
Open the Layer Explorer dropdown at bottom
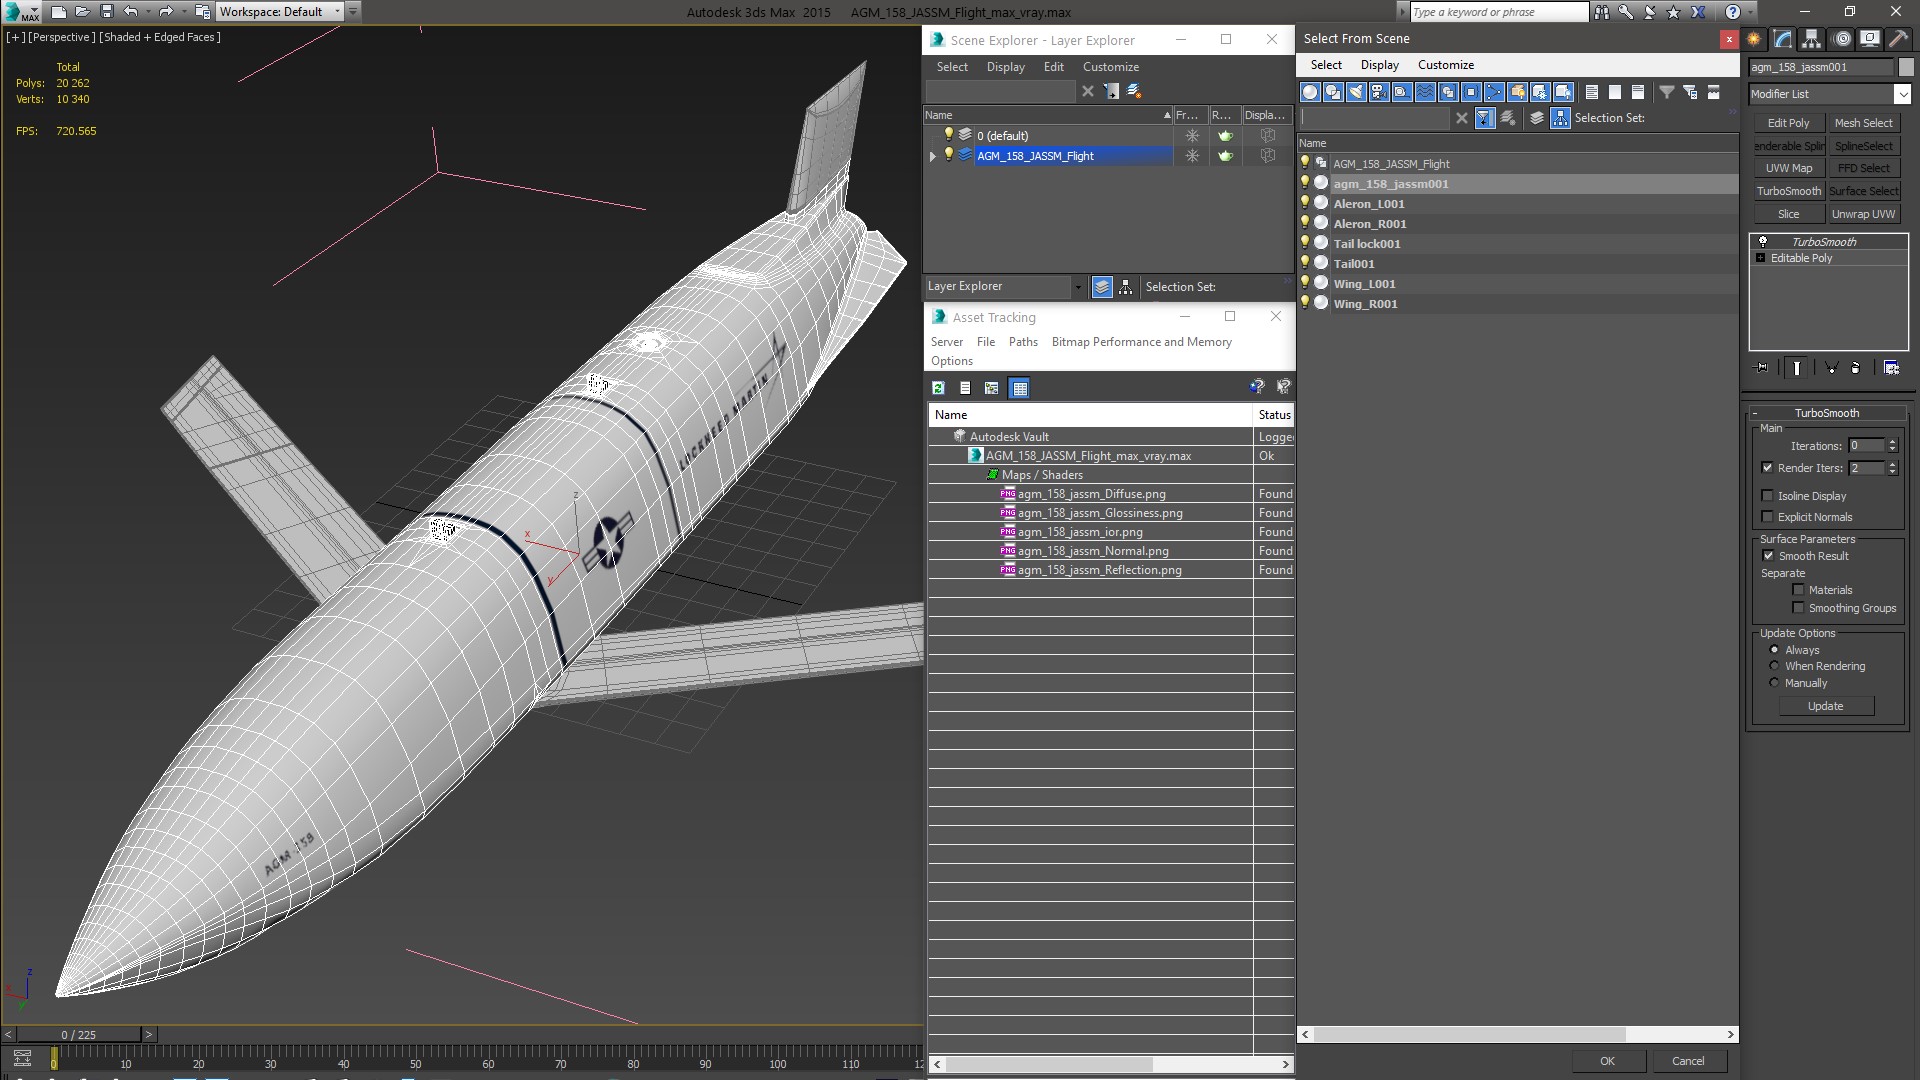tap(1077, 287)
